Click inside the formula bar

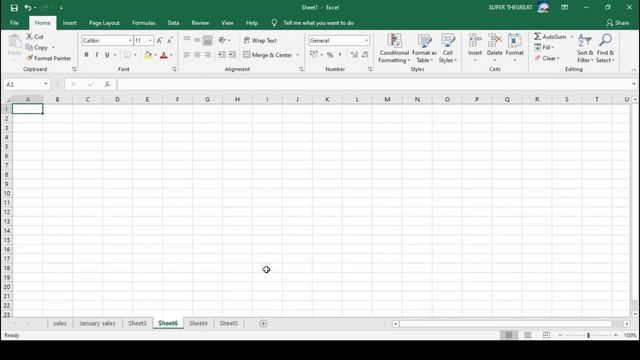(373, 84)
